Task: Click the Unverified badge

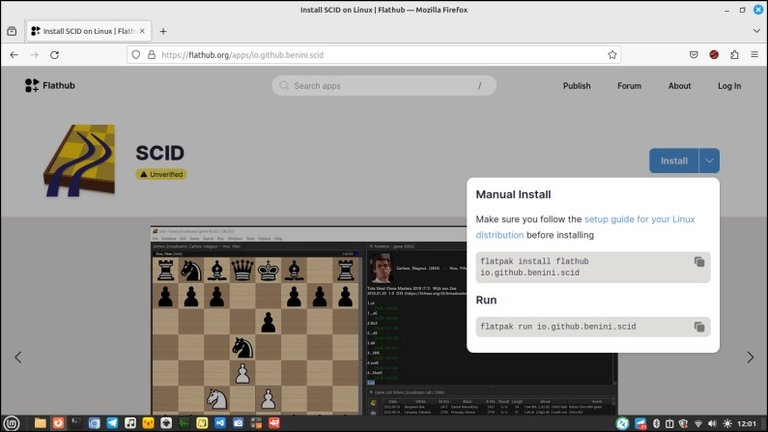Action: (x=161, y=174)
